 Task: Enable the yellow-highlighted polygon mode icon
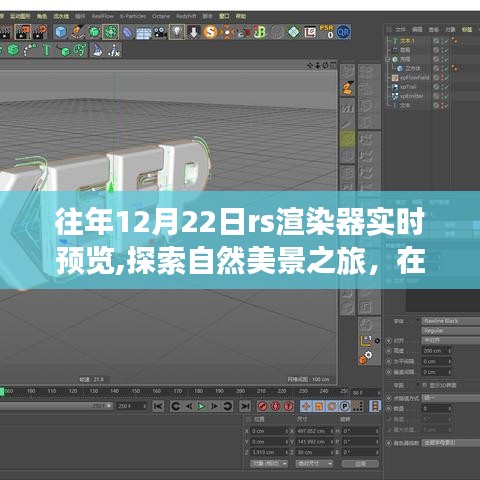(347, 139)
